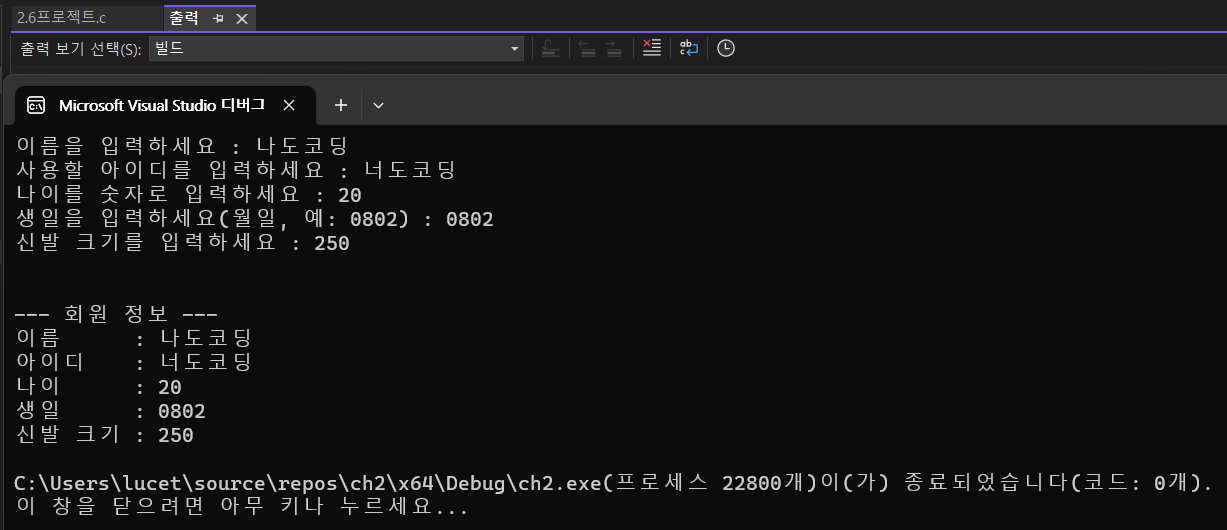Click the find message in code icon
Screen dimensions: 1227x530
(x=550, y=48)
